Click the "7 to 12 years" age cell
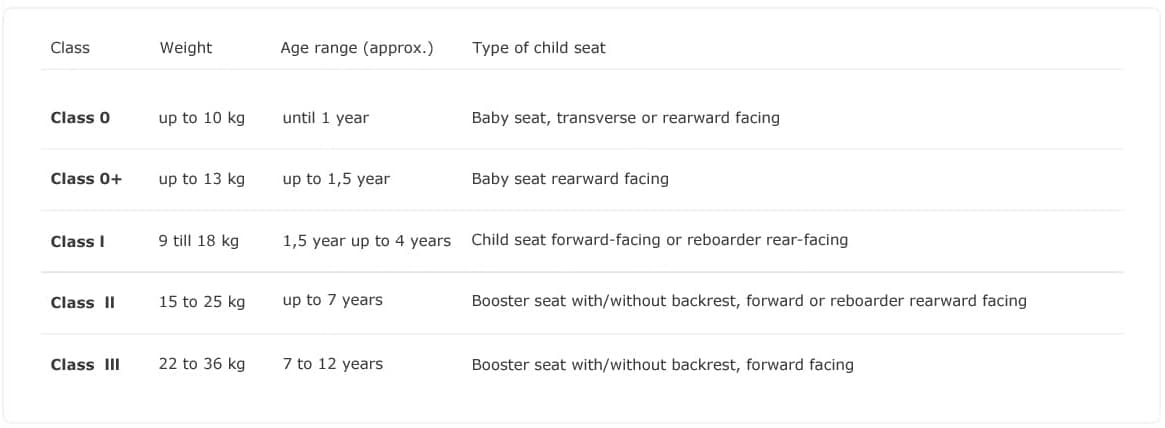The height and width of the screenshot is (428, 1165). 333,364
